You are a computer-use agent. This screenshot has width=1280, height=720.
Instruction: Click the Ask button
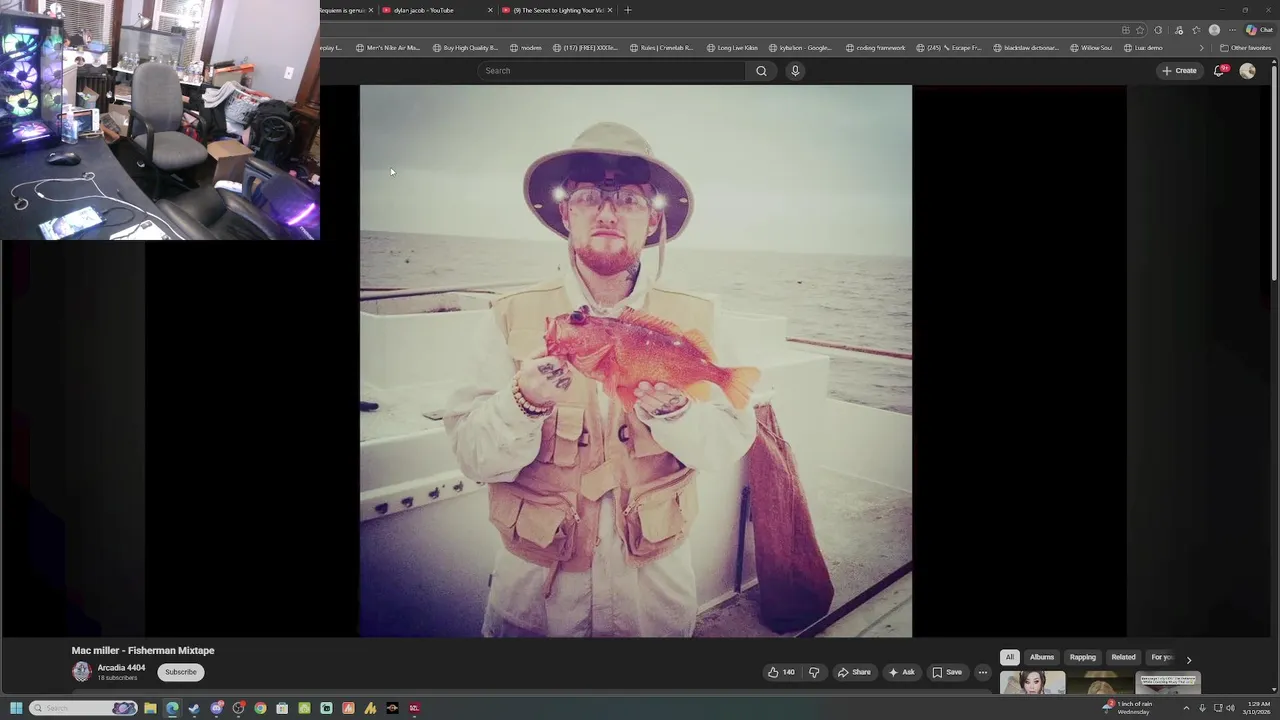901,672
